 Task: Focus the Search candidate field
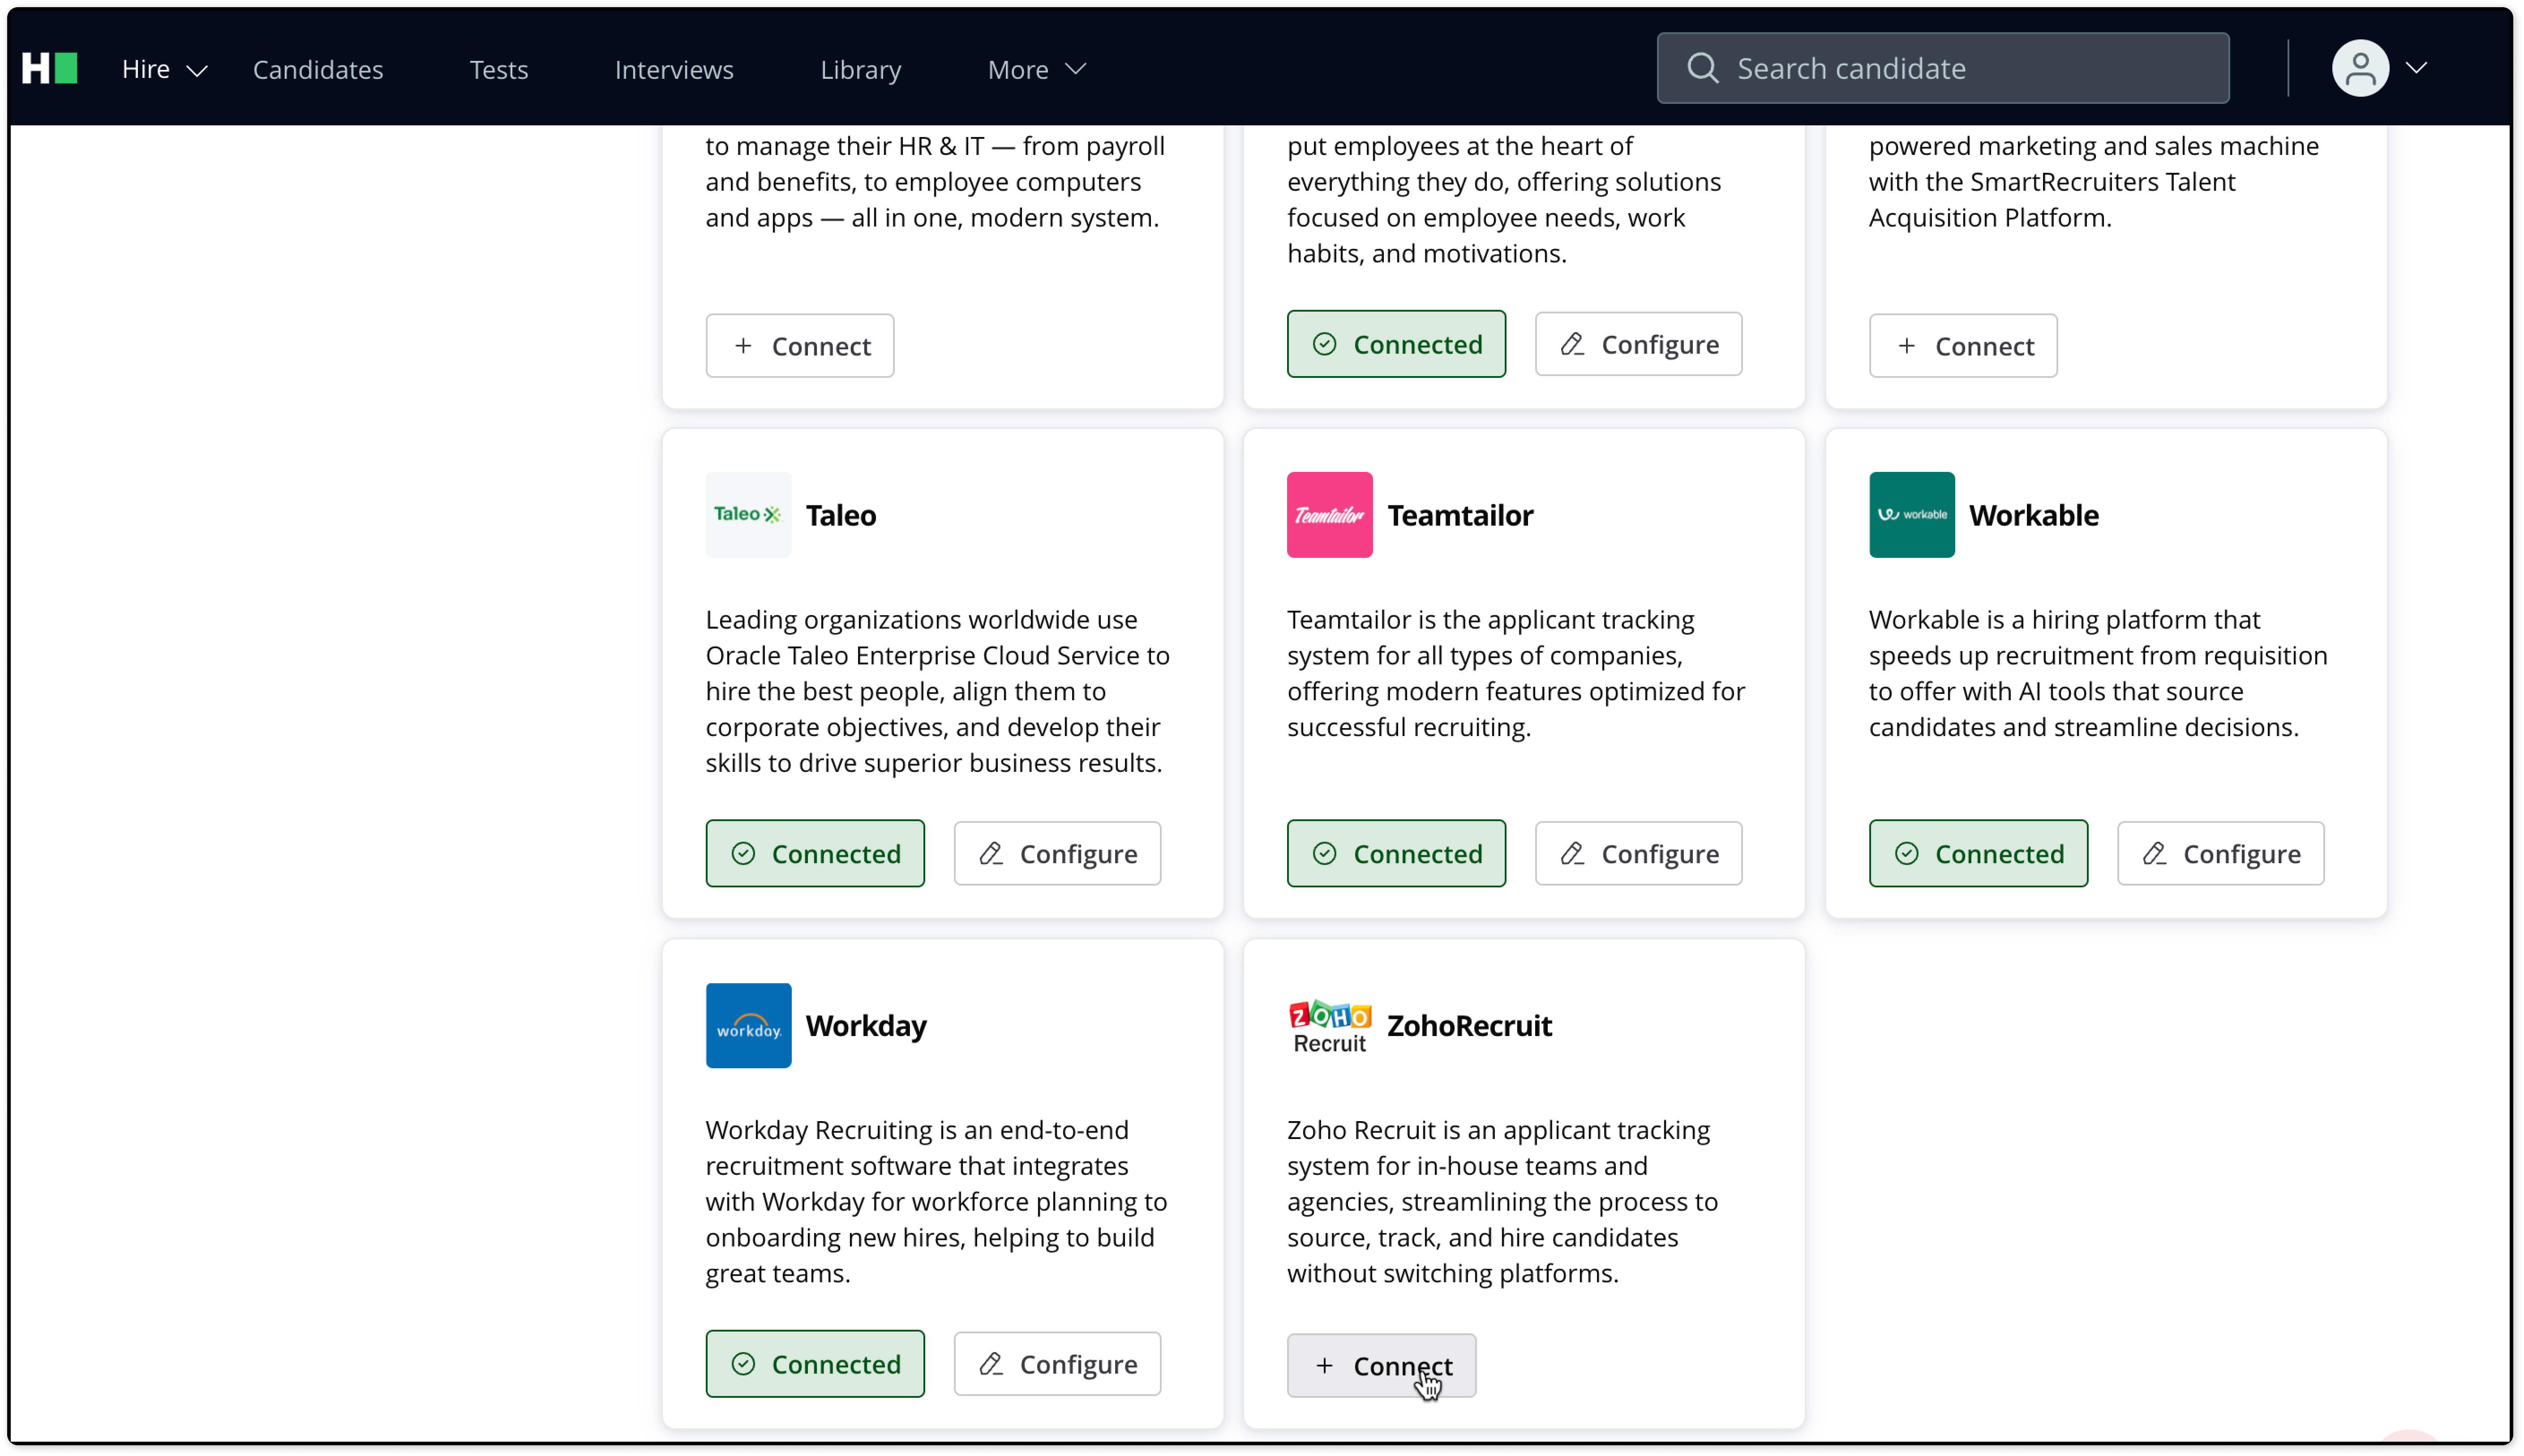pos(1942,68)
